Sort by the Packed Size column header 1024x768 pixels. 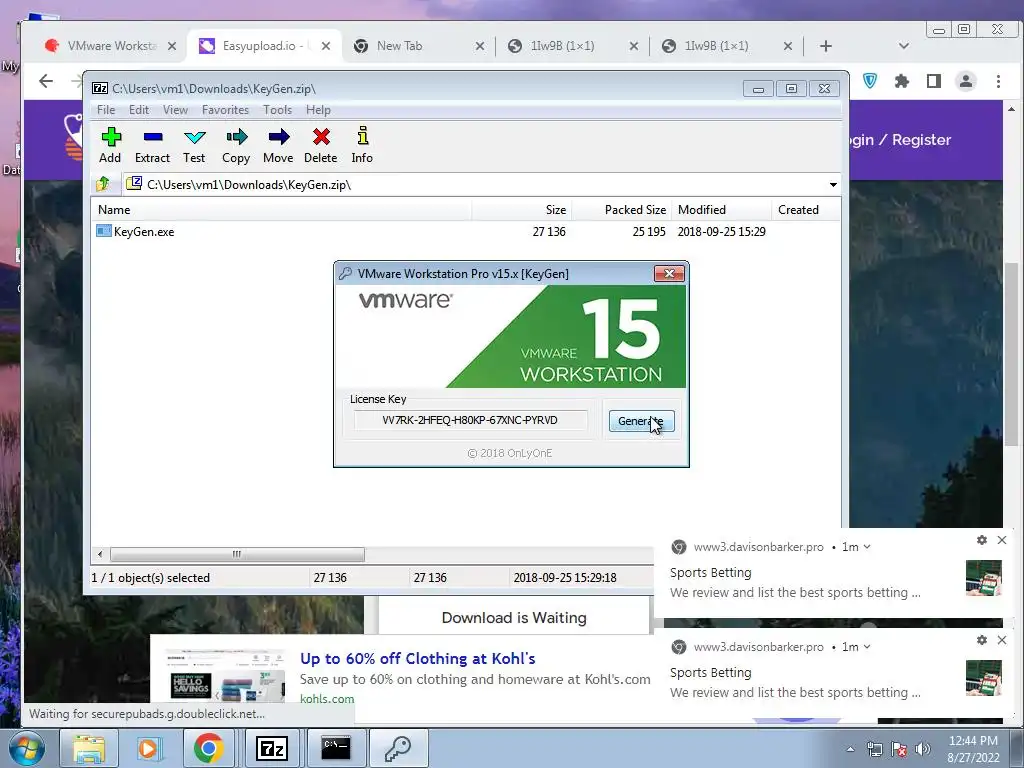[x=622, y=210]
